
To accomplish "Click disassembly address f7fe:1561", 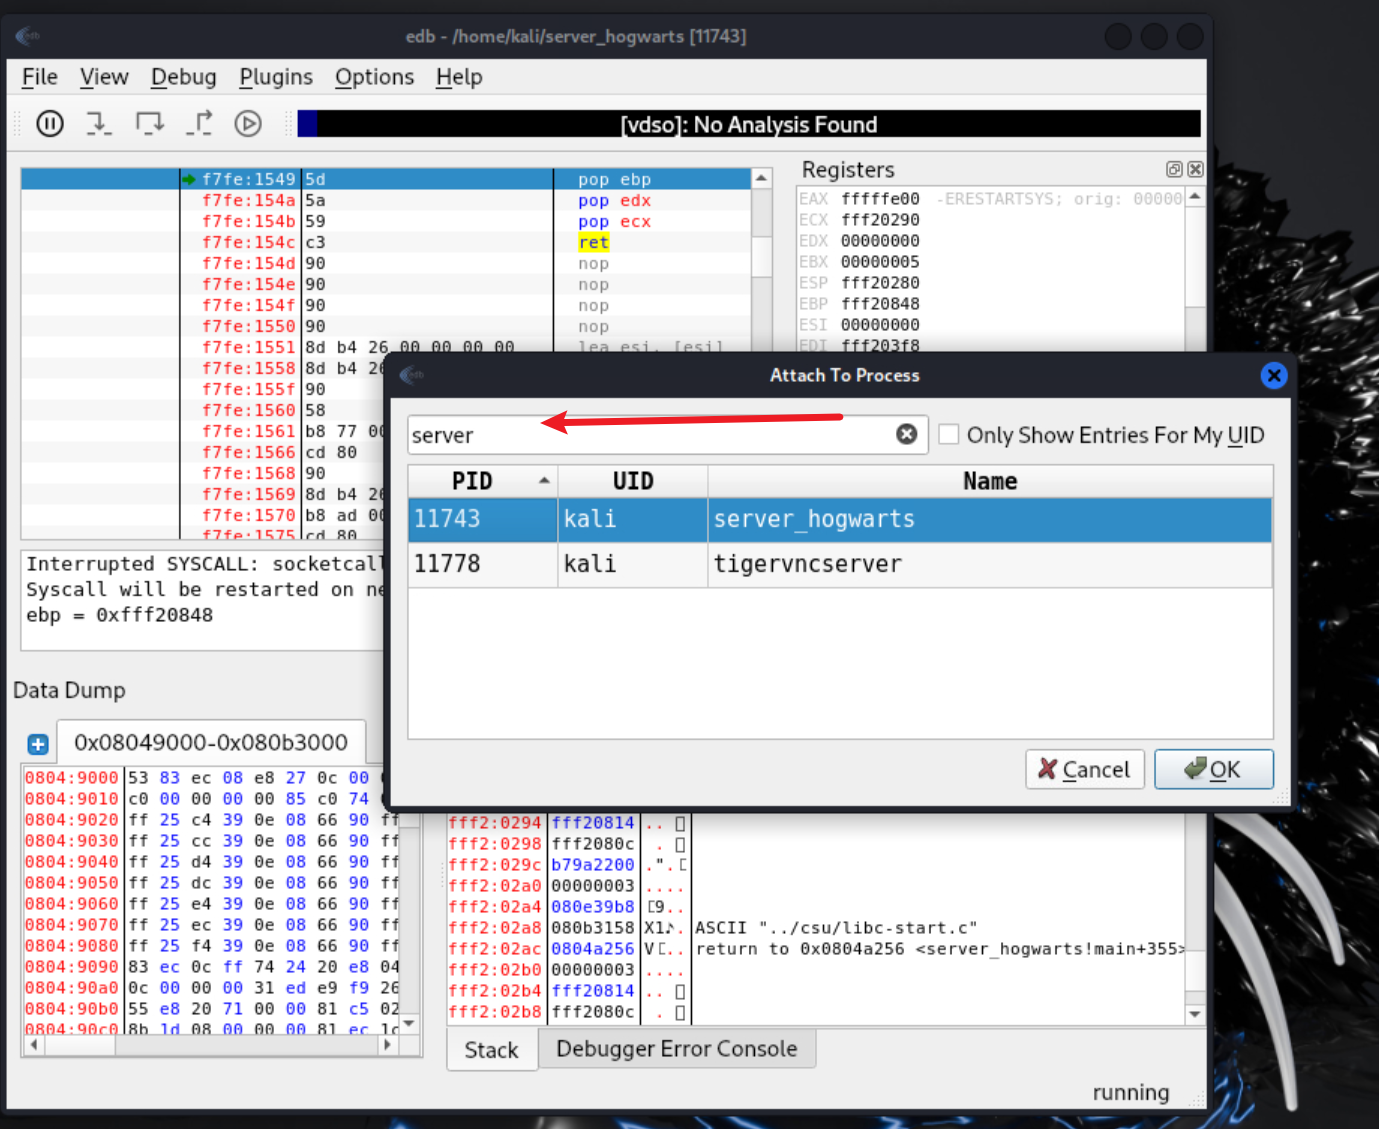I will coord(249,431).
